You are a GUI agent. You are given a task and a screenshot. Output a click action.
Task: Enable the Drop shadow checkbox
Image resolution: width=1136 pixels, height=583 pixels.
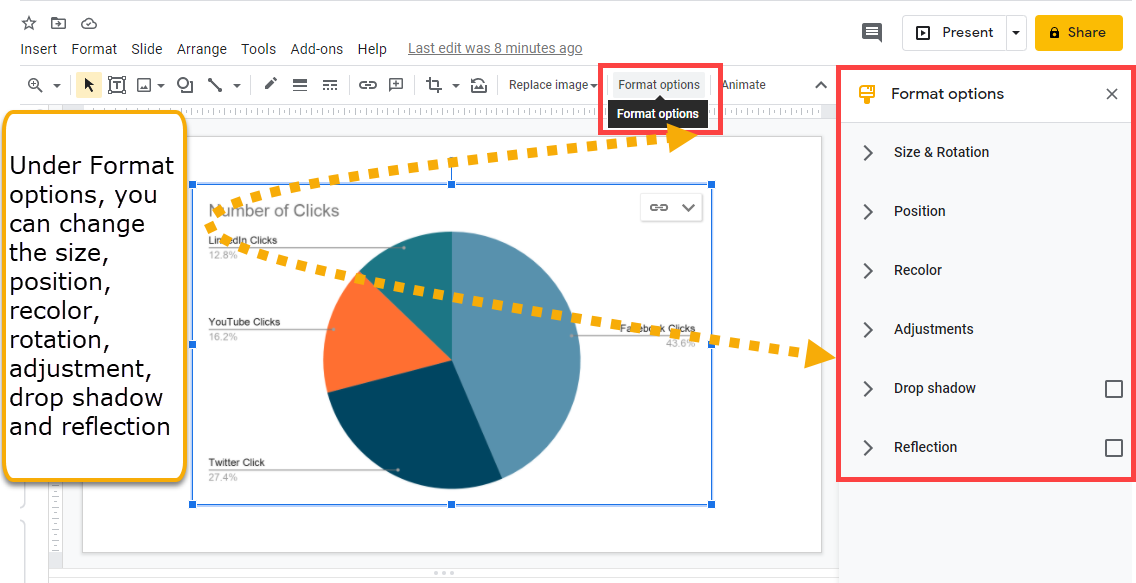1115,388
